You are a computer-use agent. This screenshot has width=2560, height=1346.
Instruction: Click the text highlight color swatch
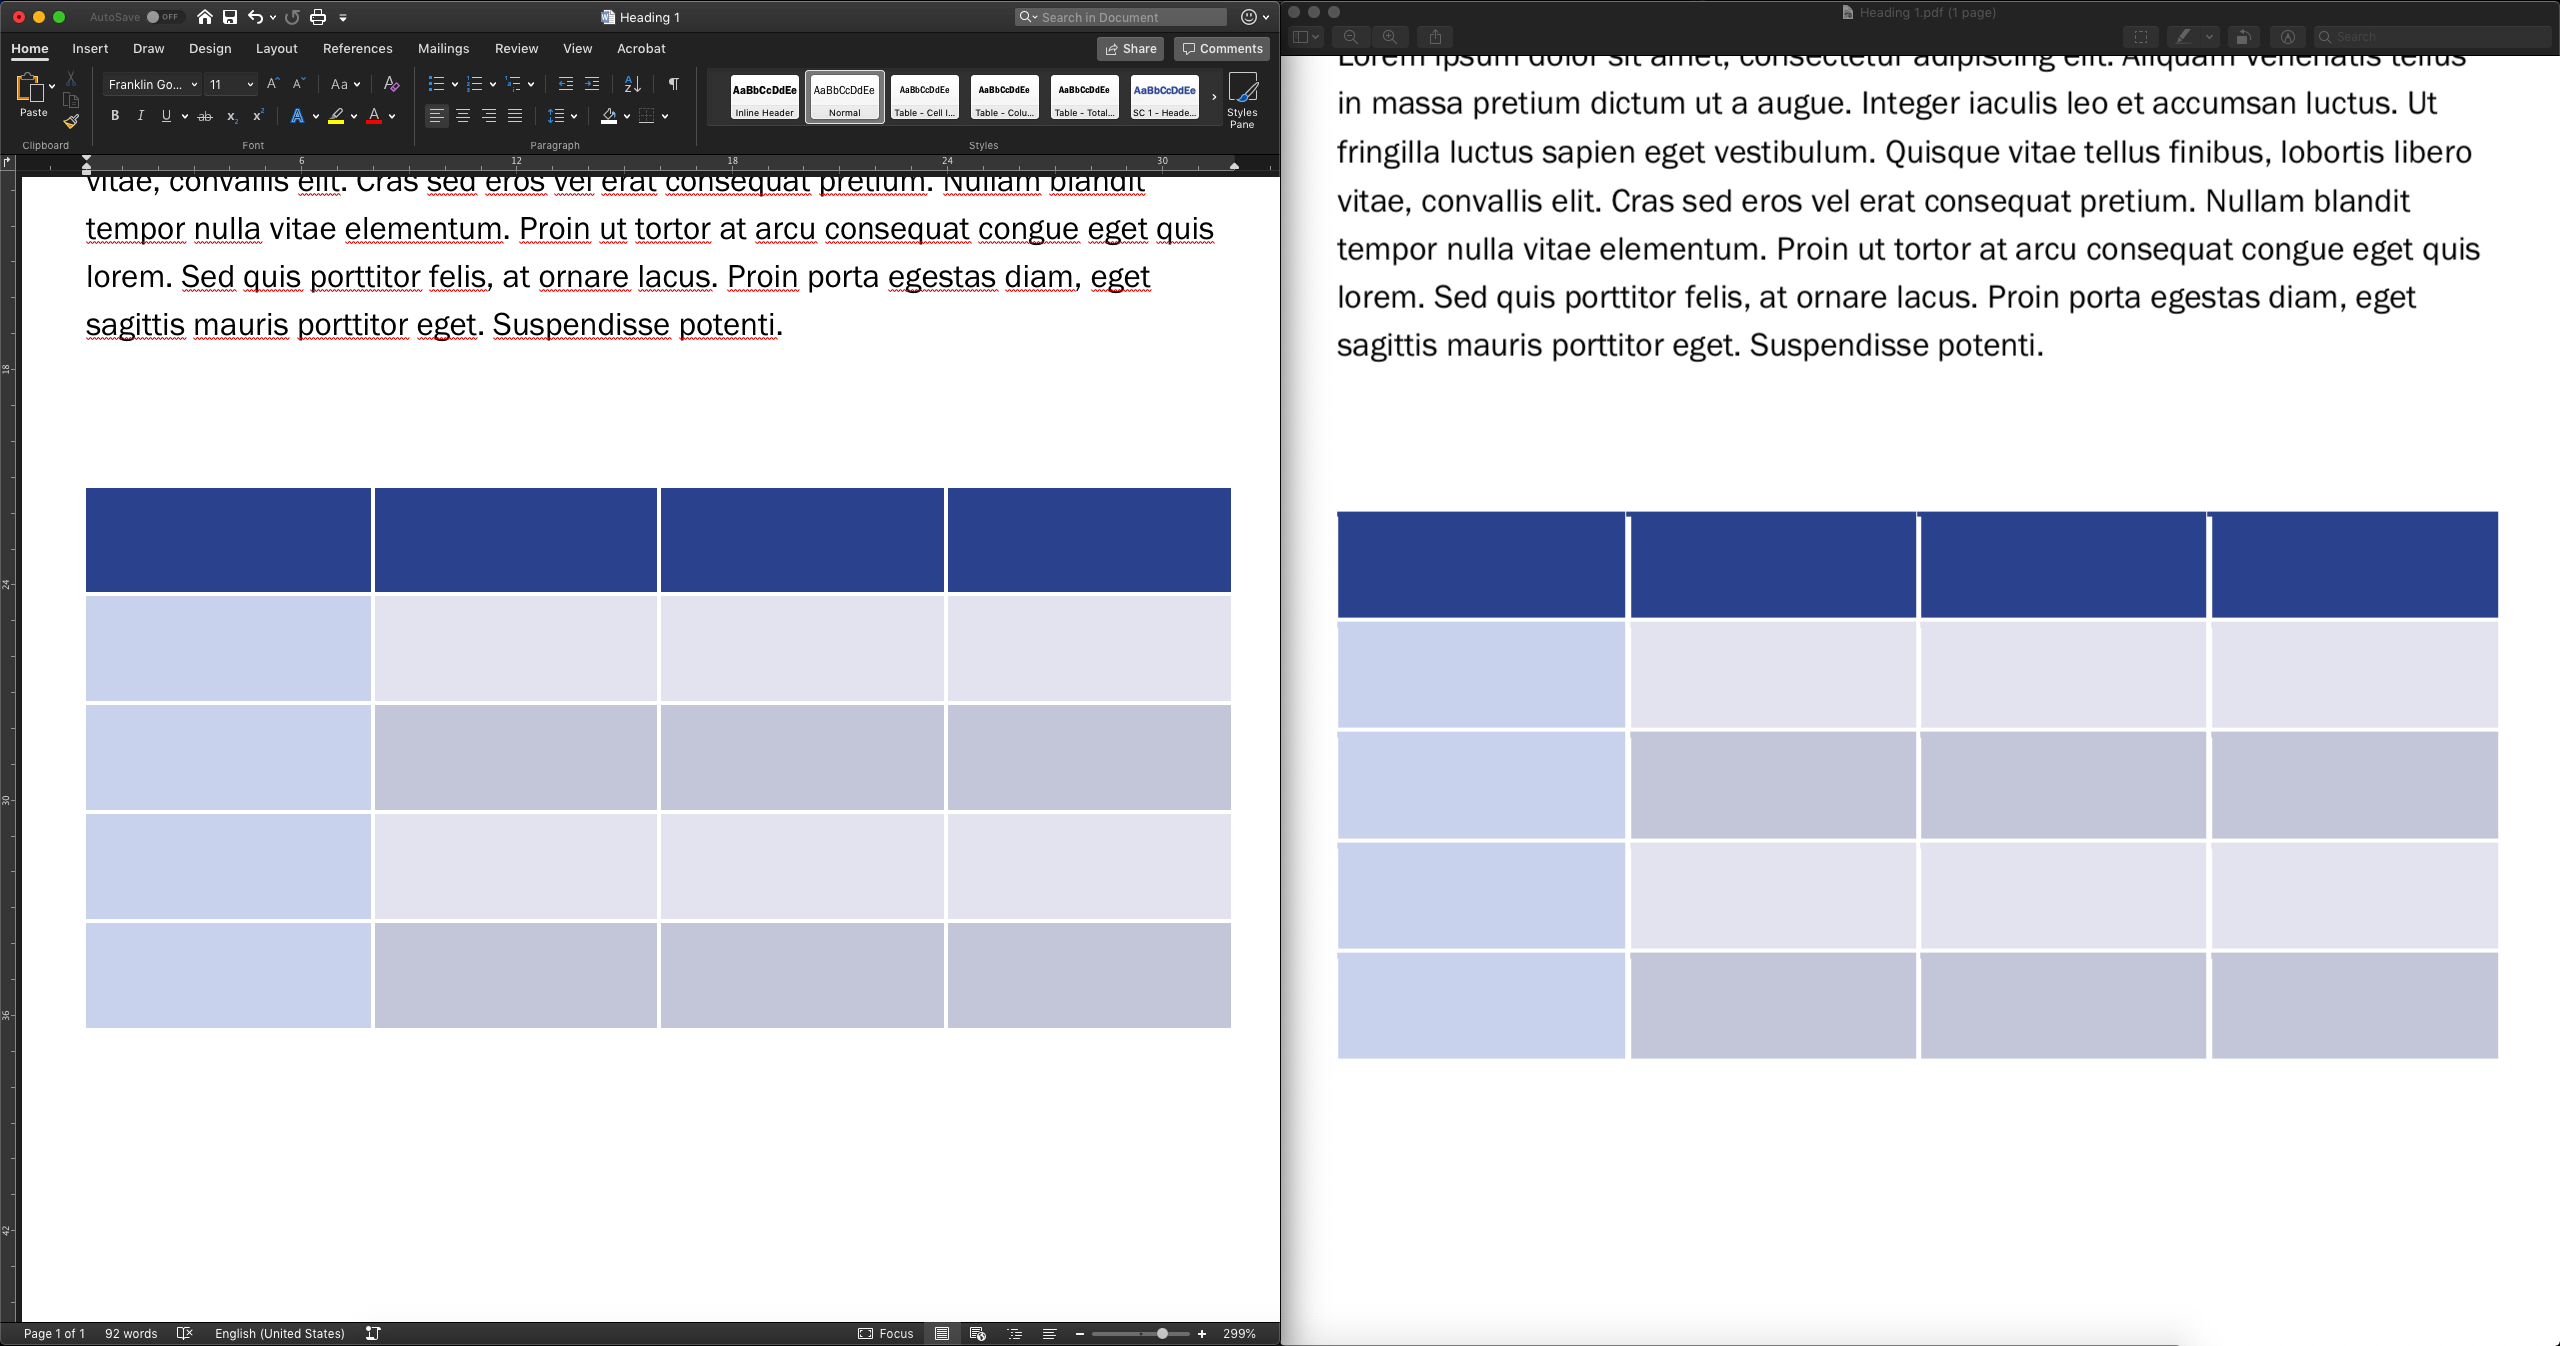click(x=336, y=116)
